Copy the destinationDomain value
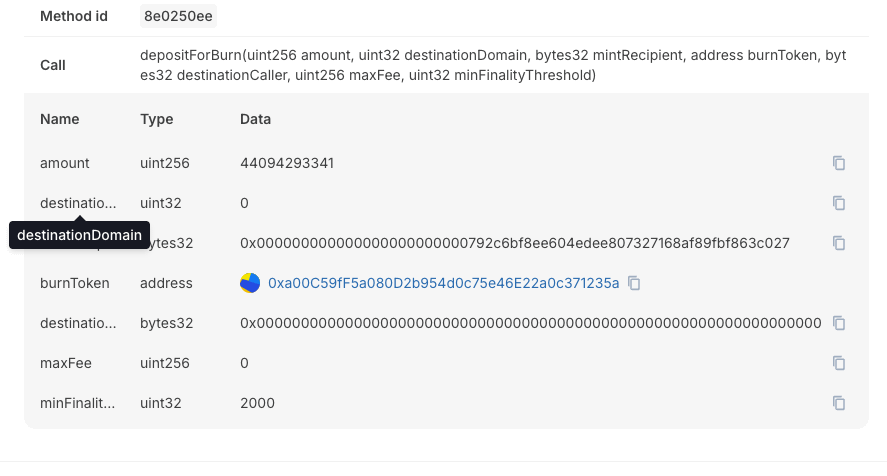The width and height of the screenshot is (887, 476). click(x=839, y=203)
